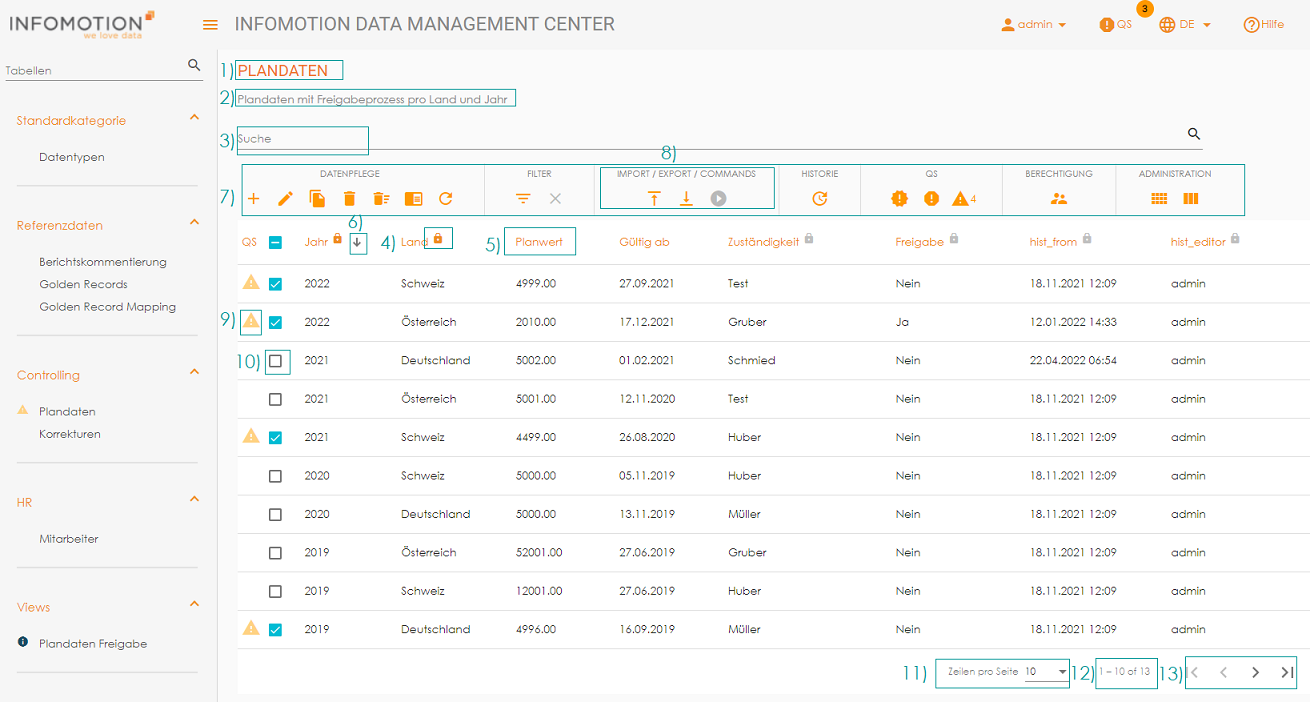The image size is (1310, 702).
Task: Click the trash delete icon in Datenpflege
Action: [349, 199]
